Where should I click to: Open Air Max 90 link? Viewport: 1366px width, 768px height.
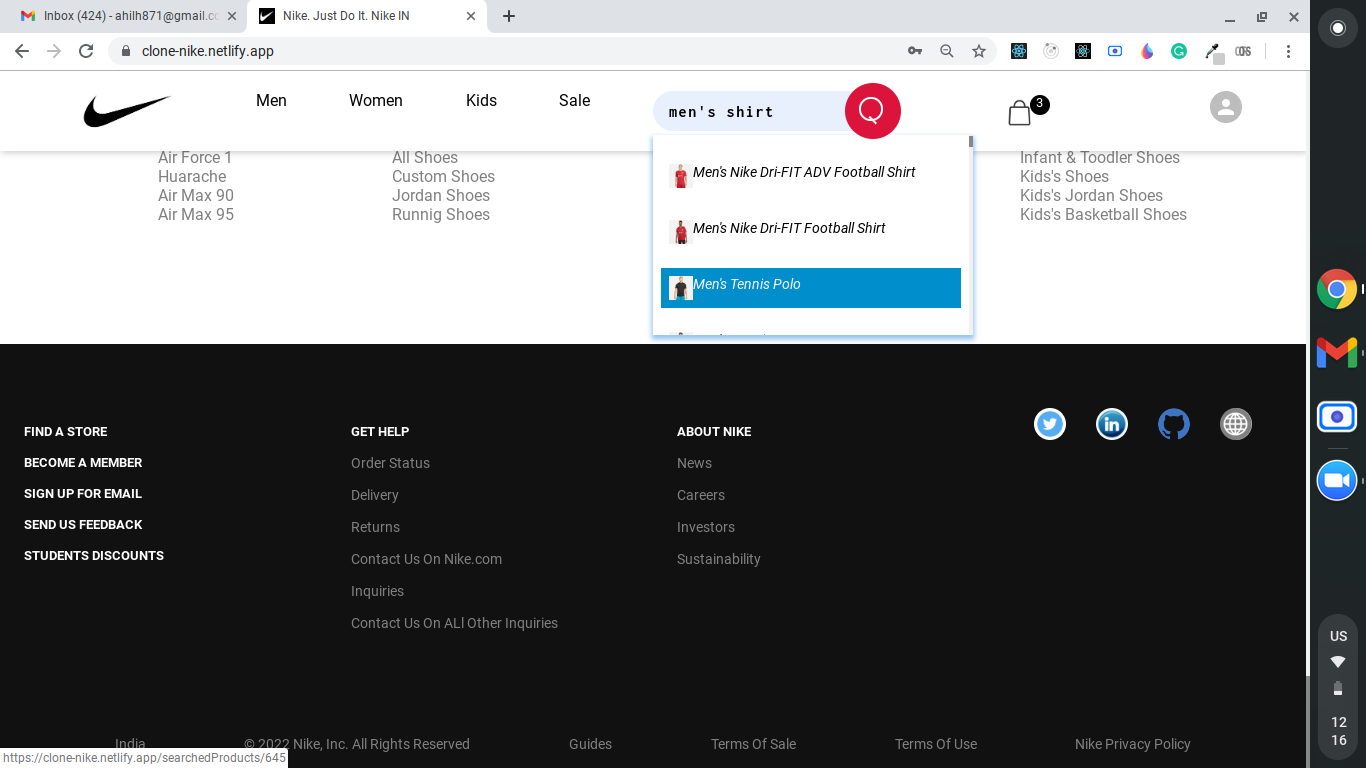point(196,195)
